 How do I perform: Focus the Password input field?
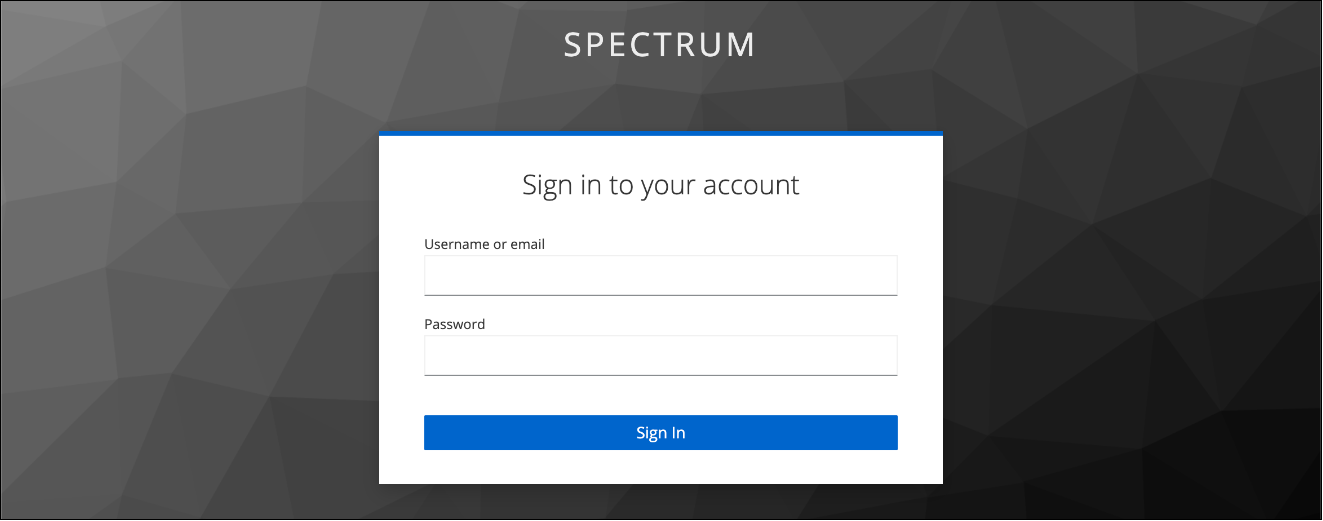pos(660,355)
